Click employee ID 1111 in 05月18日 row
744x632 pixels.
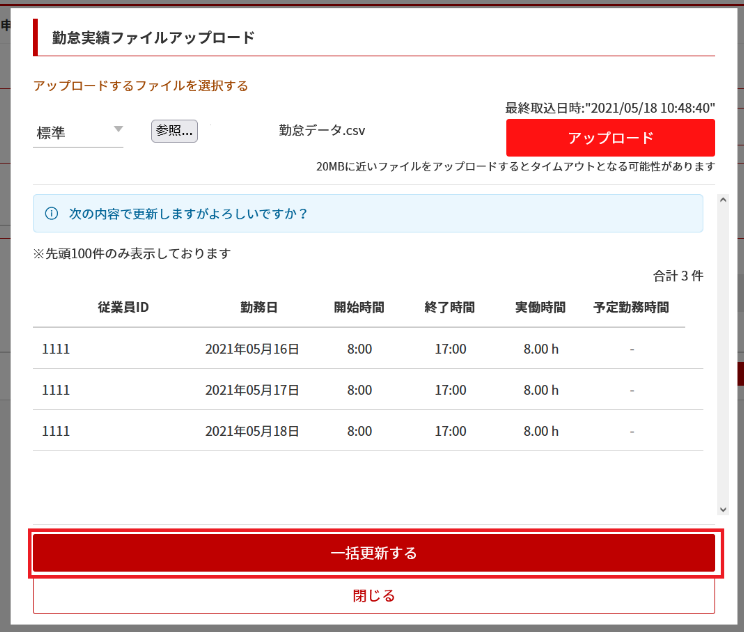[56, 431]
